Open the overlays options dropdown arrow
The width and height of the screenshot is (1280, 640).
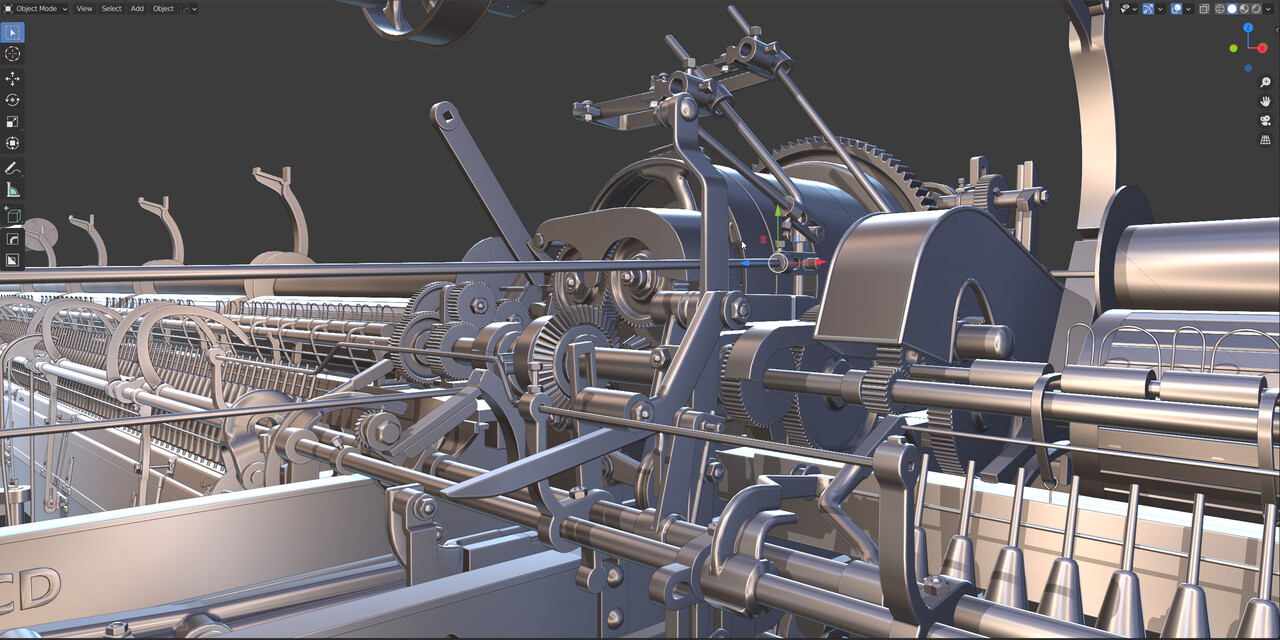coord(1188,9)
